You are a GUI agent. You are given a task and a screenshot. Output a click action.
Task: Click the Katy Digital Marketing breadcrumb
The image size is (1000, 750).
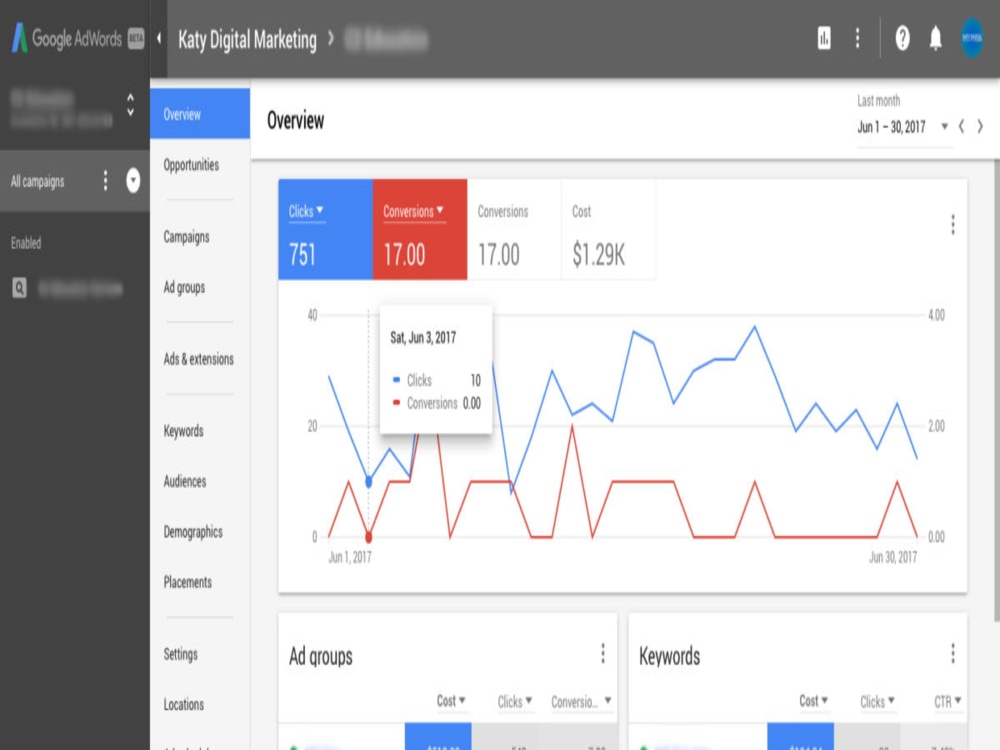[x=247, y=40]
